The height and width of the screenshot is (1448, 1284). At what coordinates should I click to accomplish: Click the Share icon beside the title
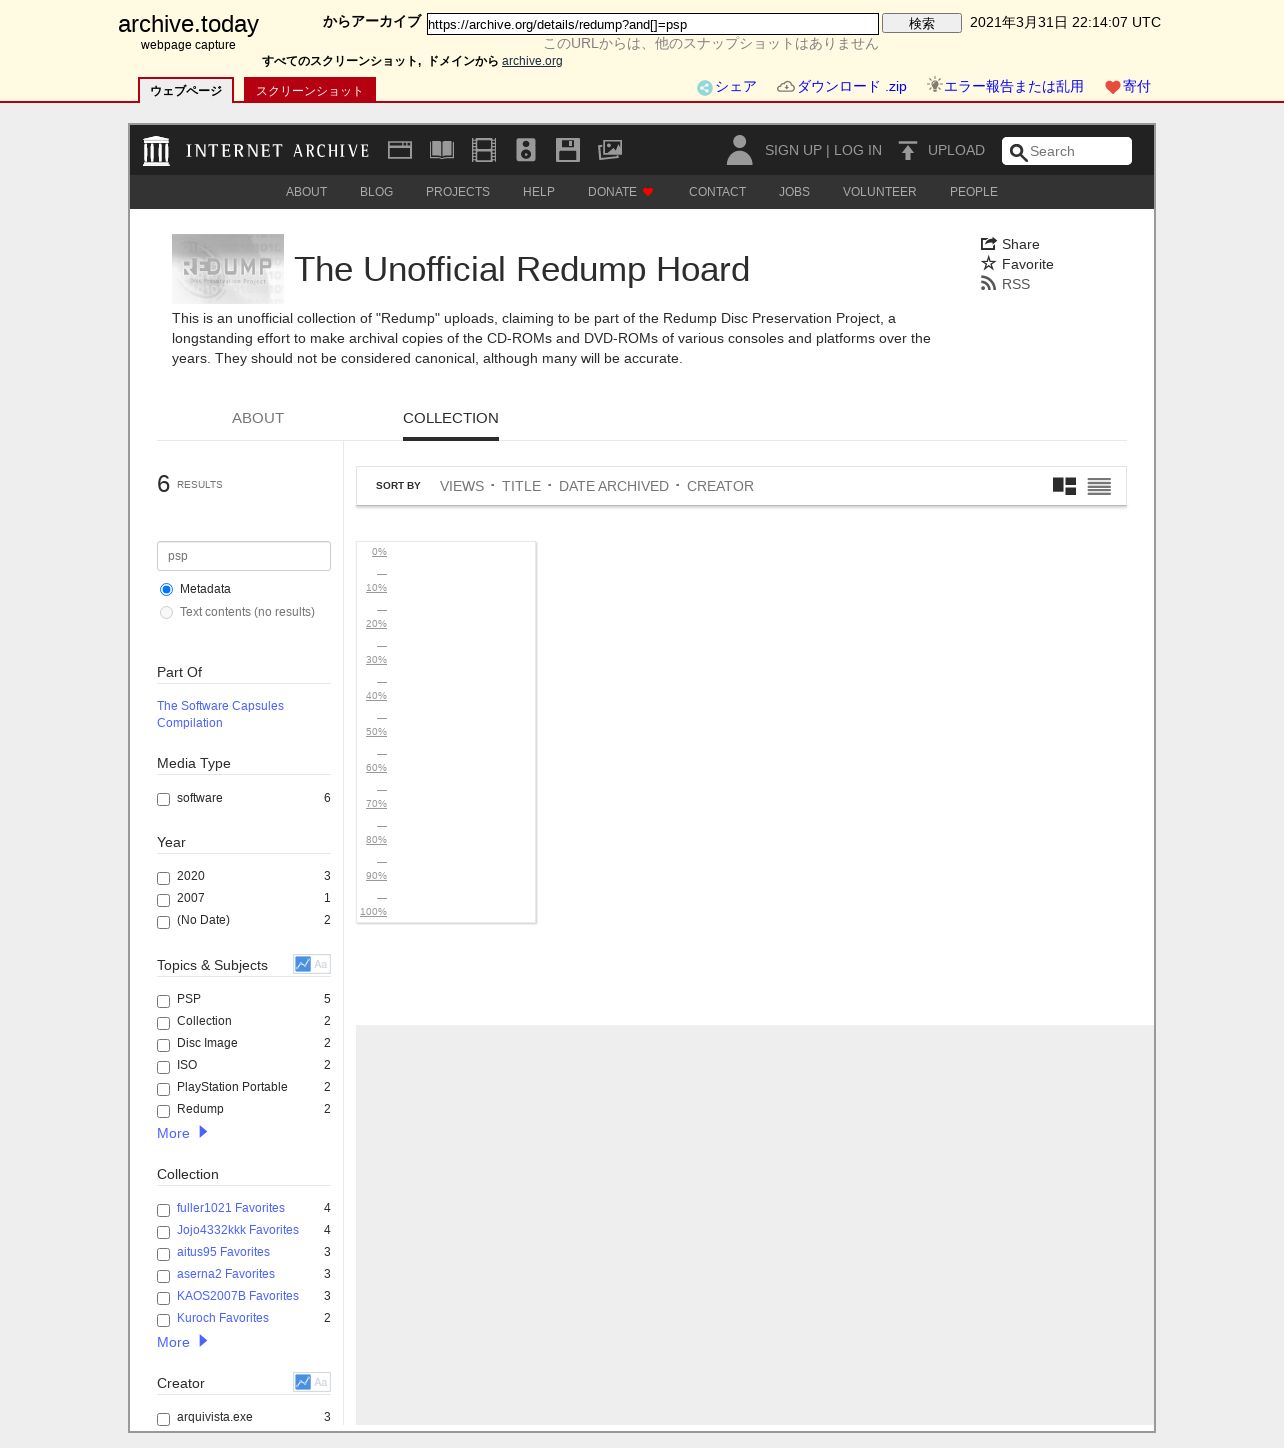pyautogui.click(x=989, y=244)
